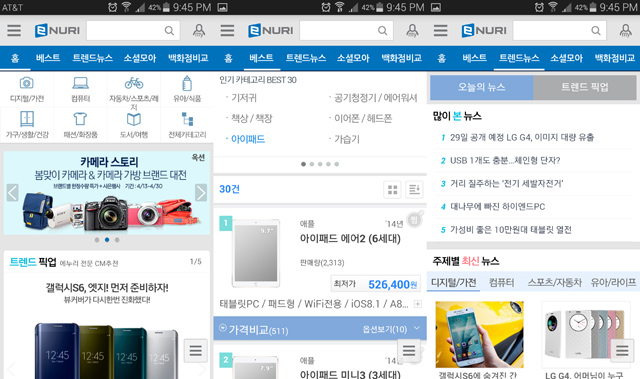Screen dimensions: 640x379
Task: Read news item 5 about 10만원대 태블릿
Action: [511, 230]
